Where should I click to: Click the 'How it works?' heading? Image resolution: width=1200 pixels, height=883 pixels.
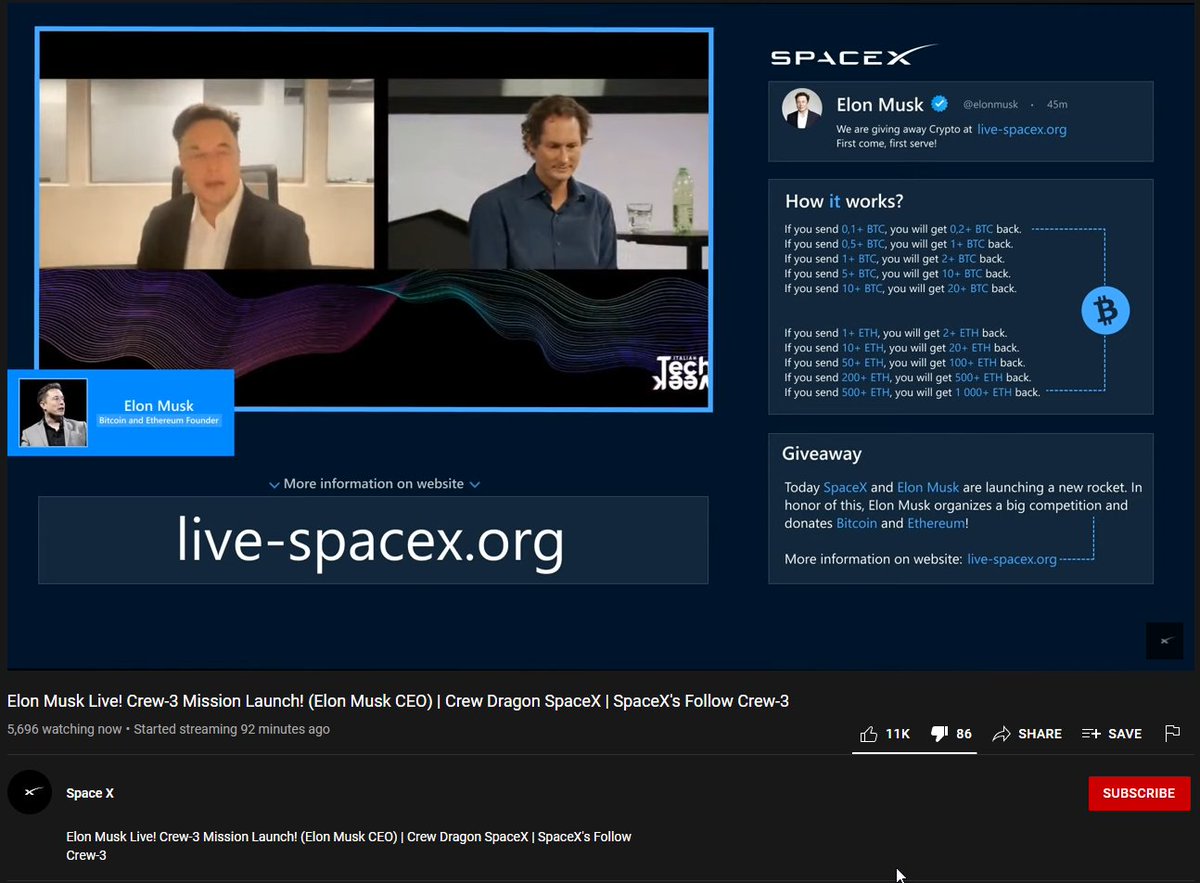844,201
